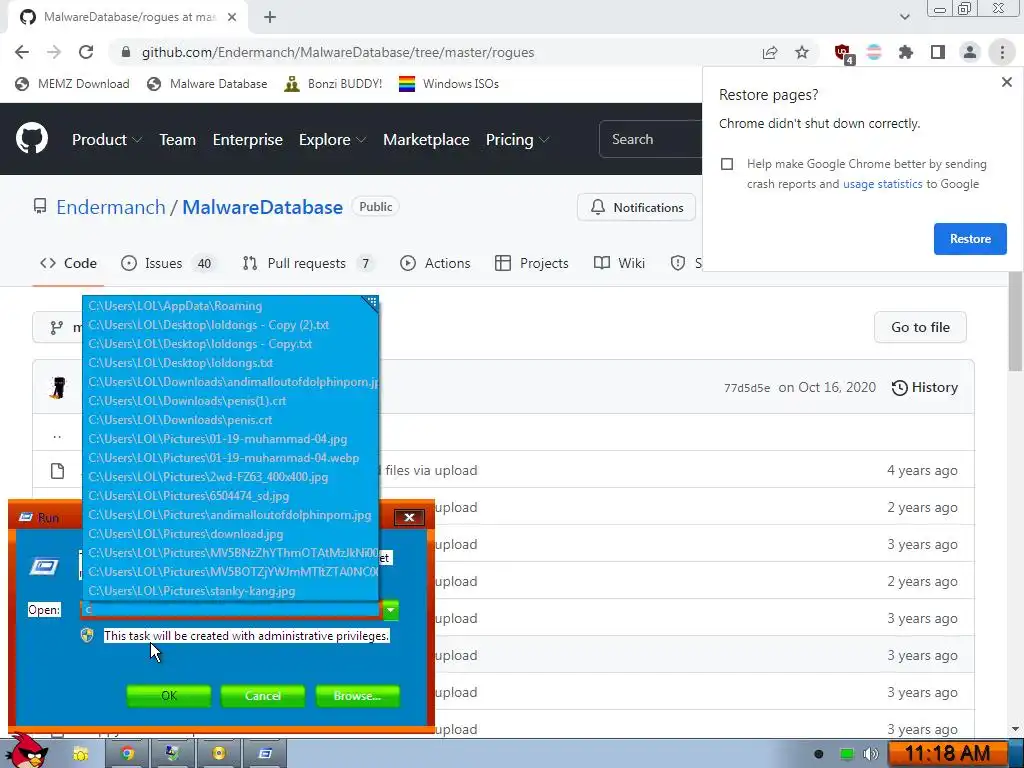This screenshot has height=768, width=1024.
Task: Select C:\Users\LOL\AppData\Roaming suggestion
Action: [x=230, y=306]
